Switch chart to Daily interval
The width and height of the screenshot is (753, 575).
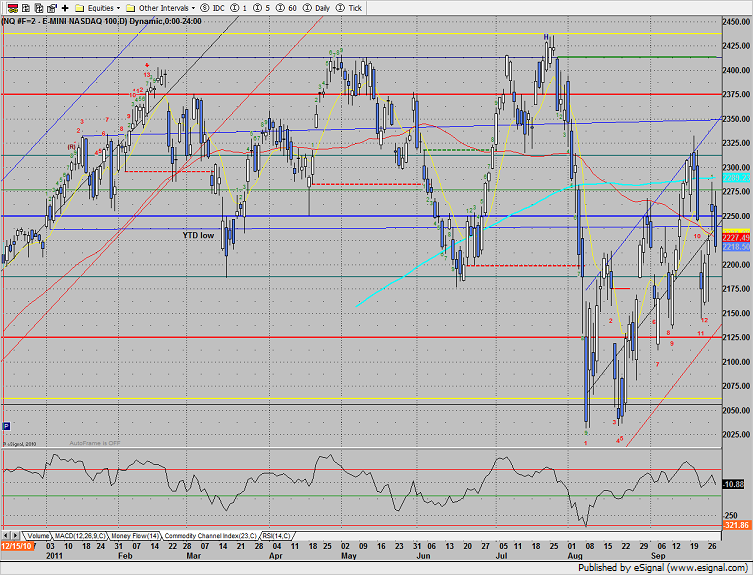316,8
